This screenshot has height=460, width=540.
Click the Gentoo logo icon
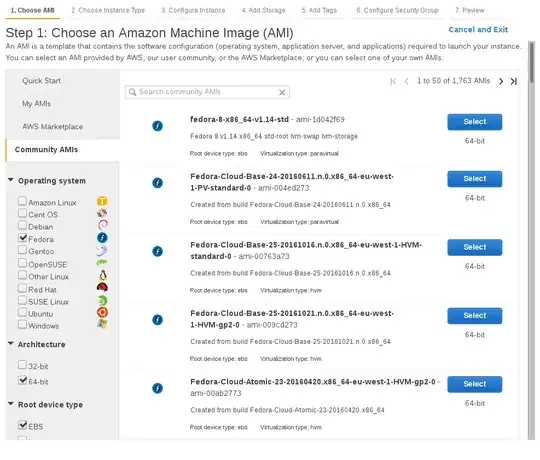click(102, 251)
